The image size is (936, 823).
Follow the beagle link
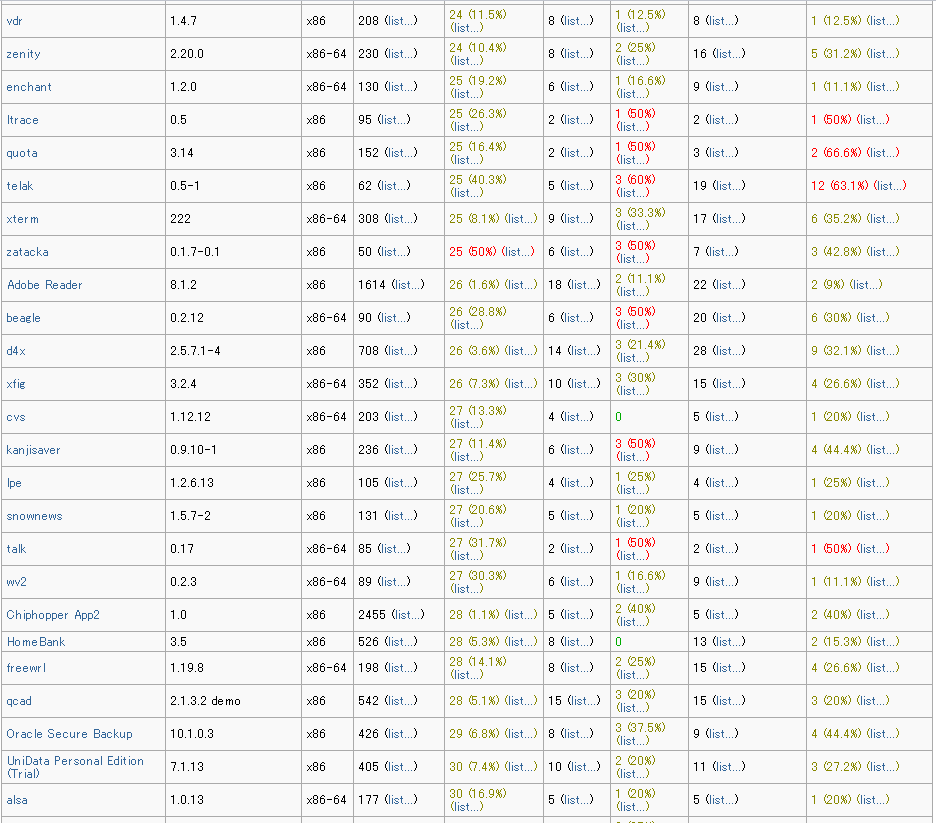tap(23, 318)
